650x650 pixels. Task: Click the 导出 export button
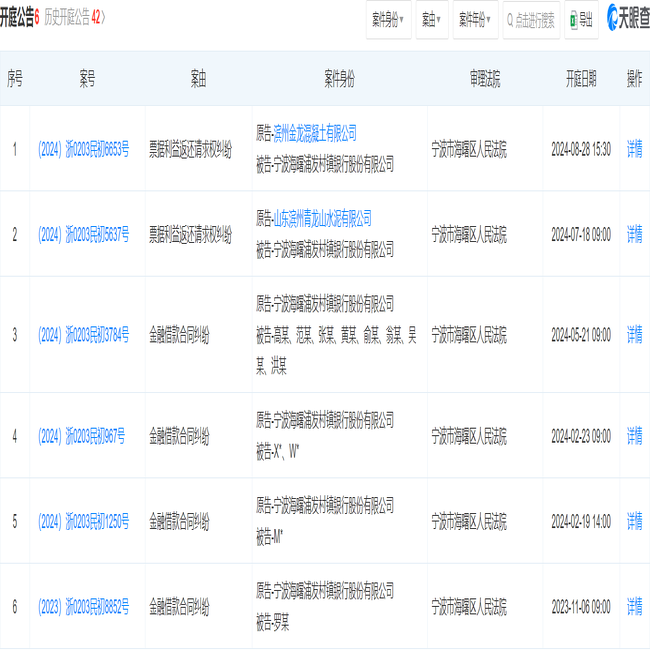coord(581,19)
